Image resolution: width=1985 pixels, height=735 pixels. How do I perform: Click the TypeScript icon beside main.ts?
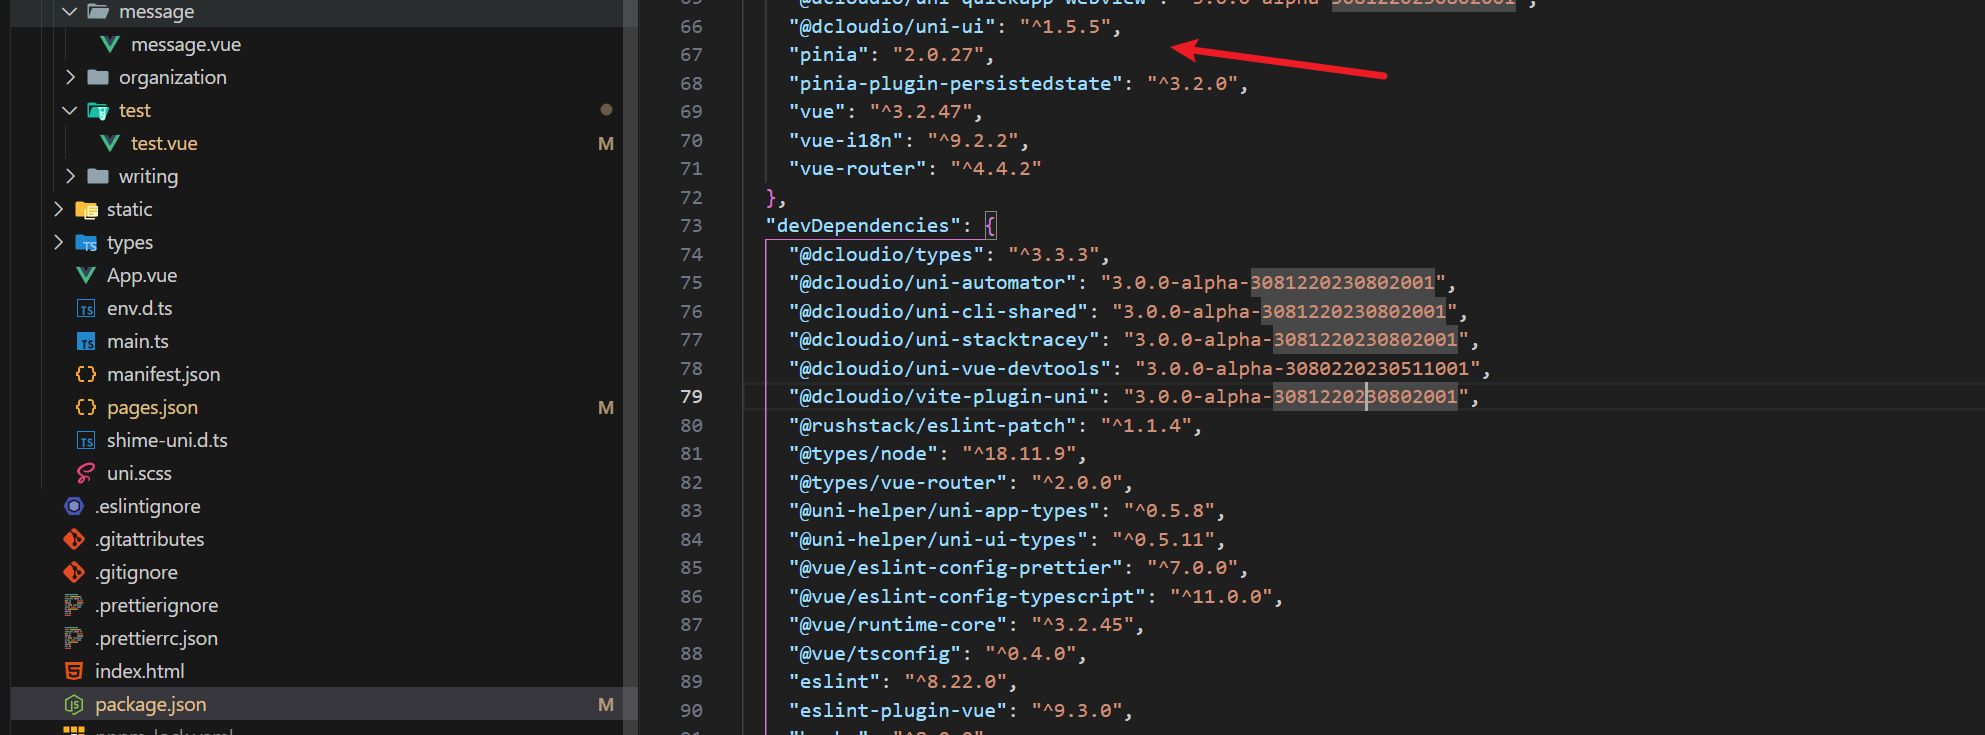click(86, 342)
